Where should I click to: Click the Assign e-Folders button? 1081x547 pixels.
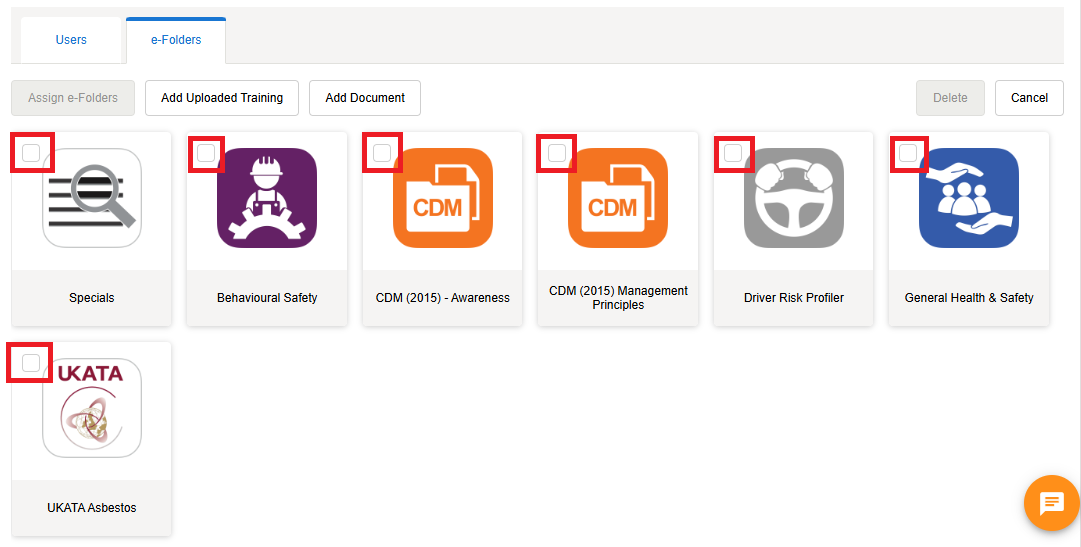[73, 98]
